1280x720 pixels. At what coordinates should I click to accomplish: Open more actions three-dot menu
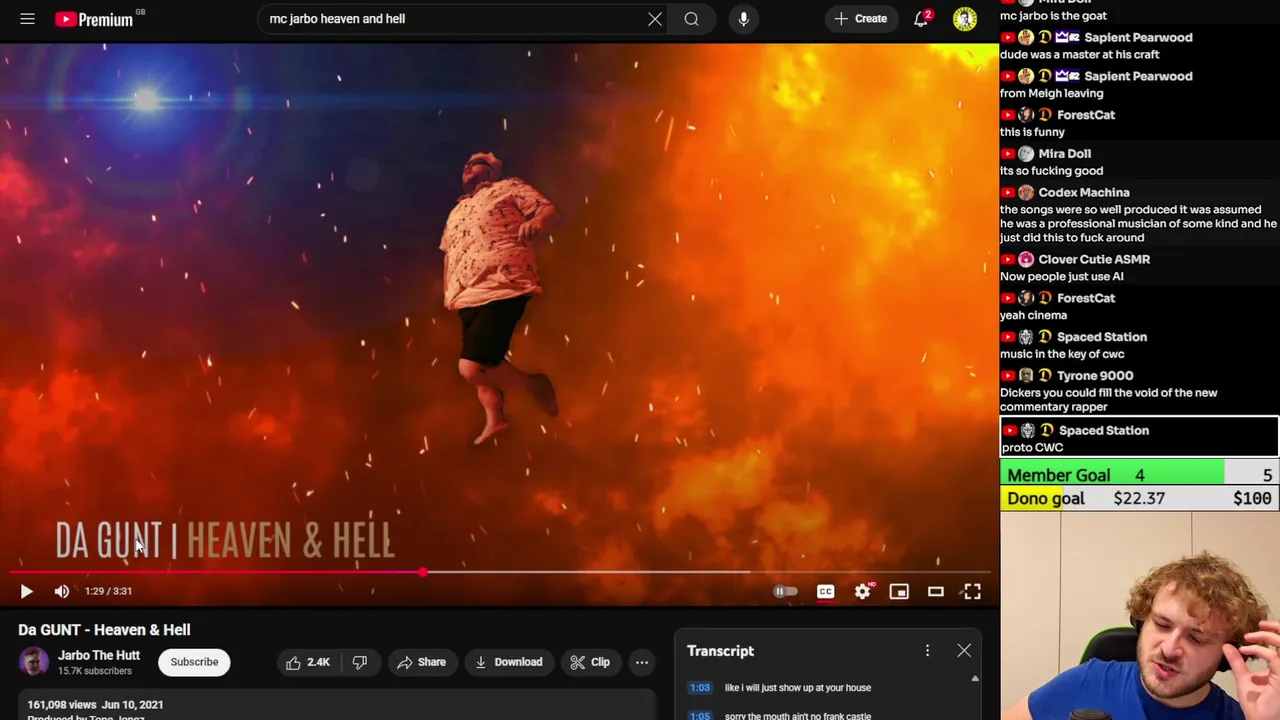coord(642,662)
